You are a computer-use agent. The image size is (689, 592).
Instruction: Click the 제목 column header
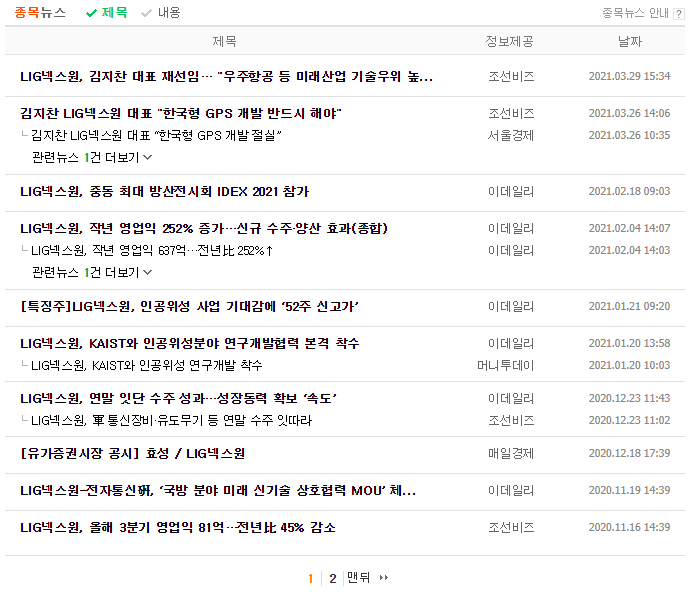pyautogui.click(x=225, y=41)
